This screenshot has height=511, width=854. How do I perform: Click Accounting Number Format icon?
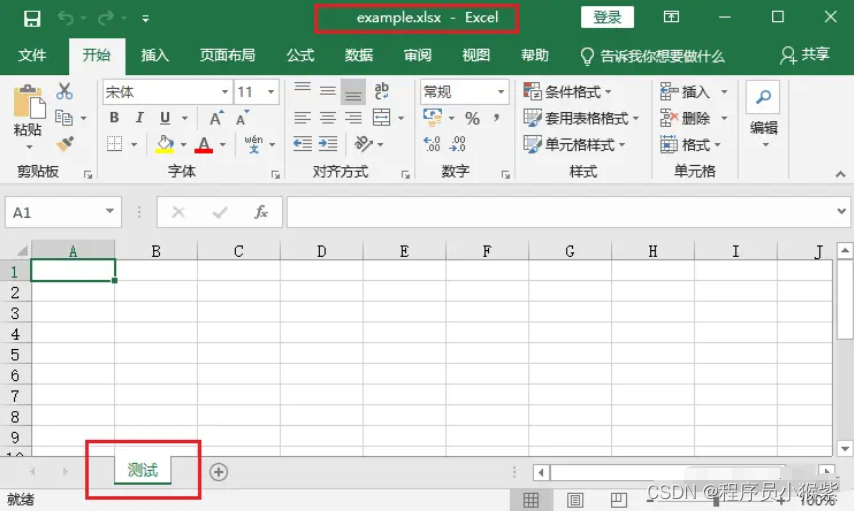click(432, 117)
